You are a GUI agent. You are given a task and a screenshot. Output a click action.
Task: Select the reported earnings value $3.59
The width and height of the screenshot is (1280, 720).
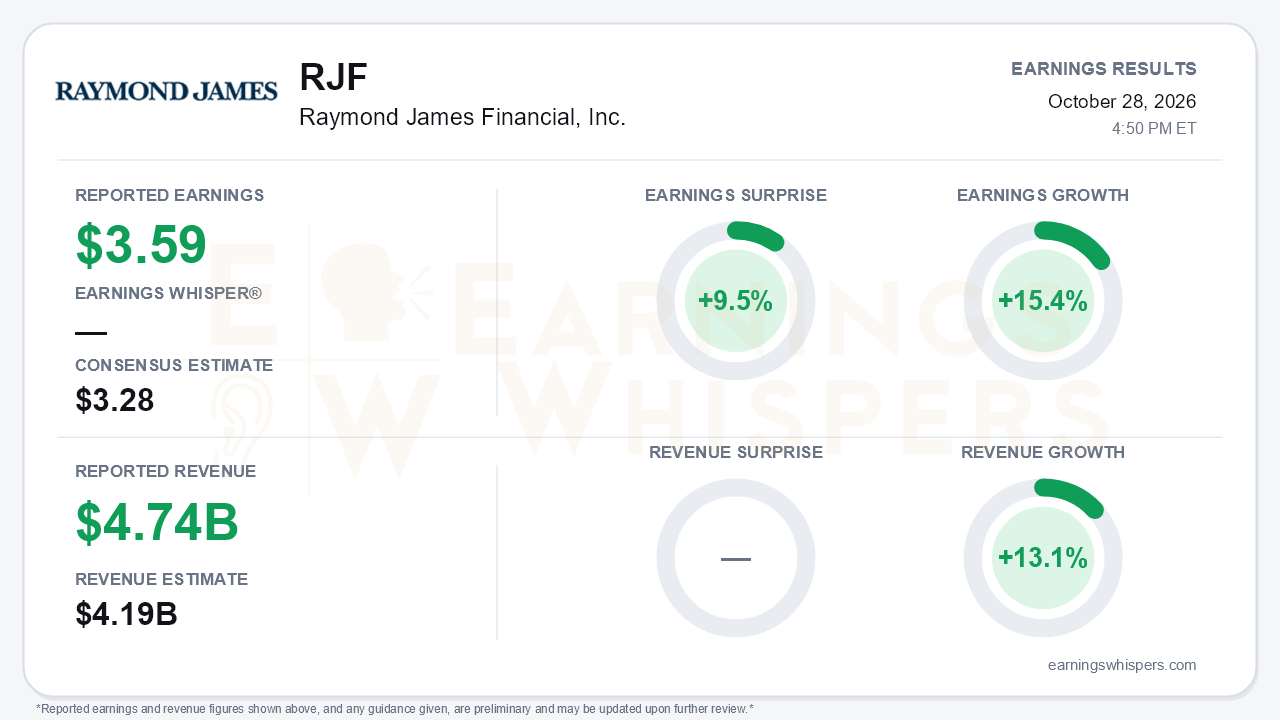141,245
